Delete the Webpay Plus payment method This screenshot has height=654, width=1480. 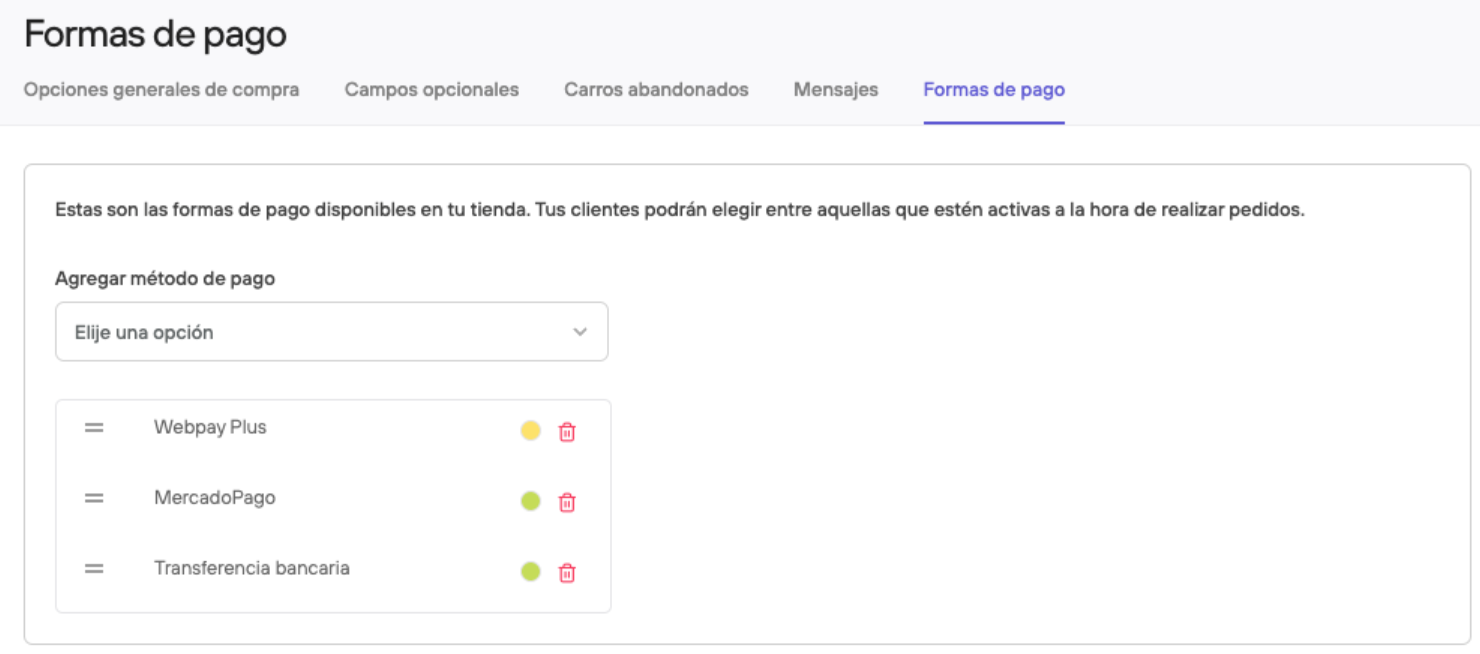(567, 432)
